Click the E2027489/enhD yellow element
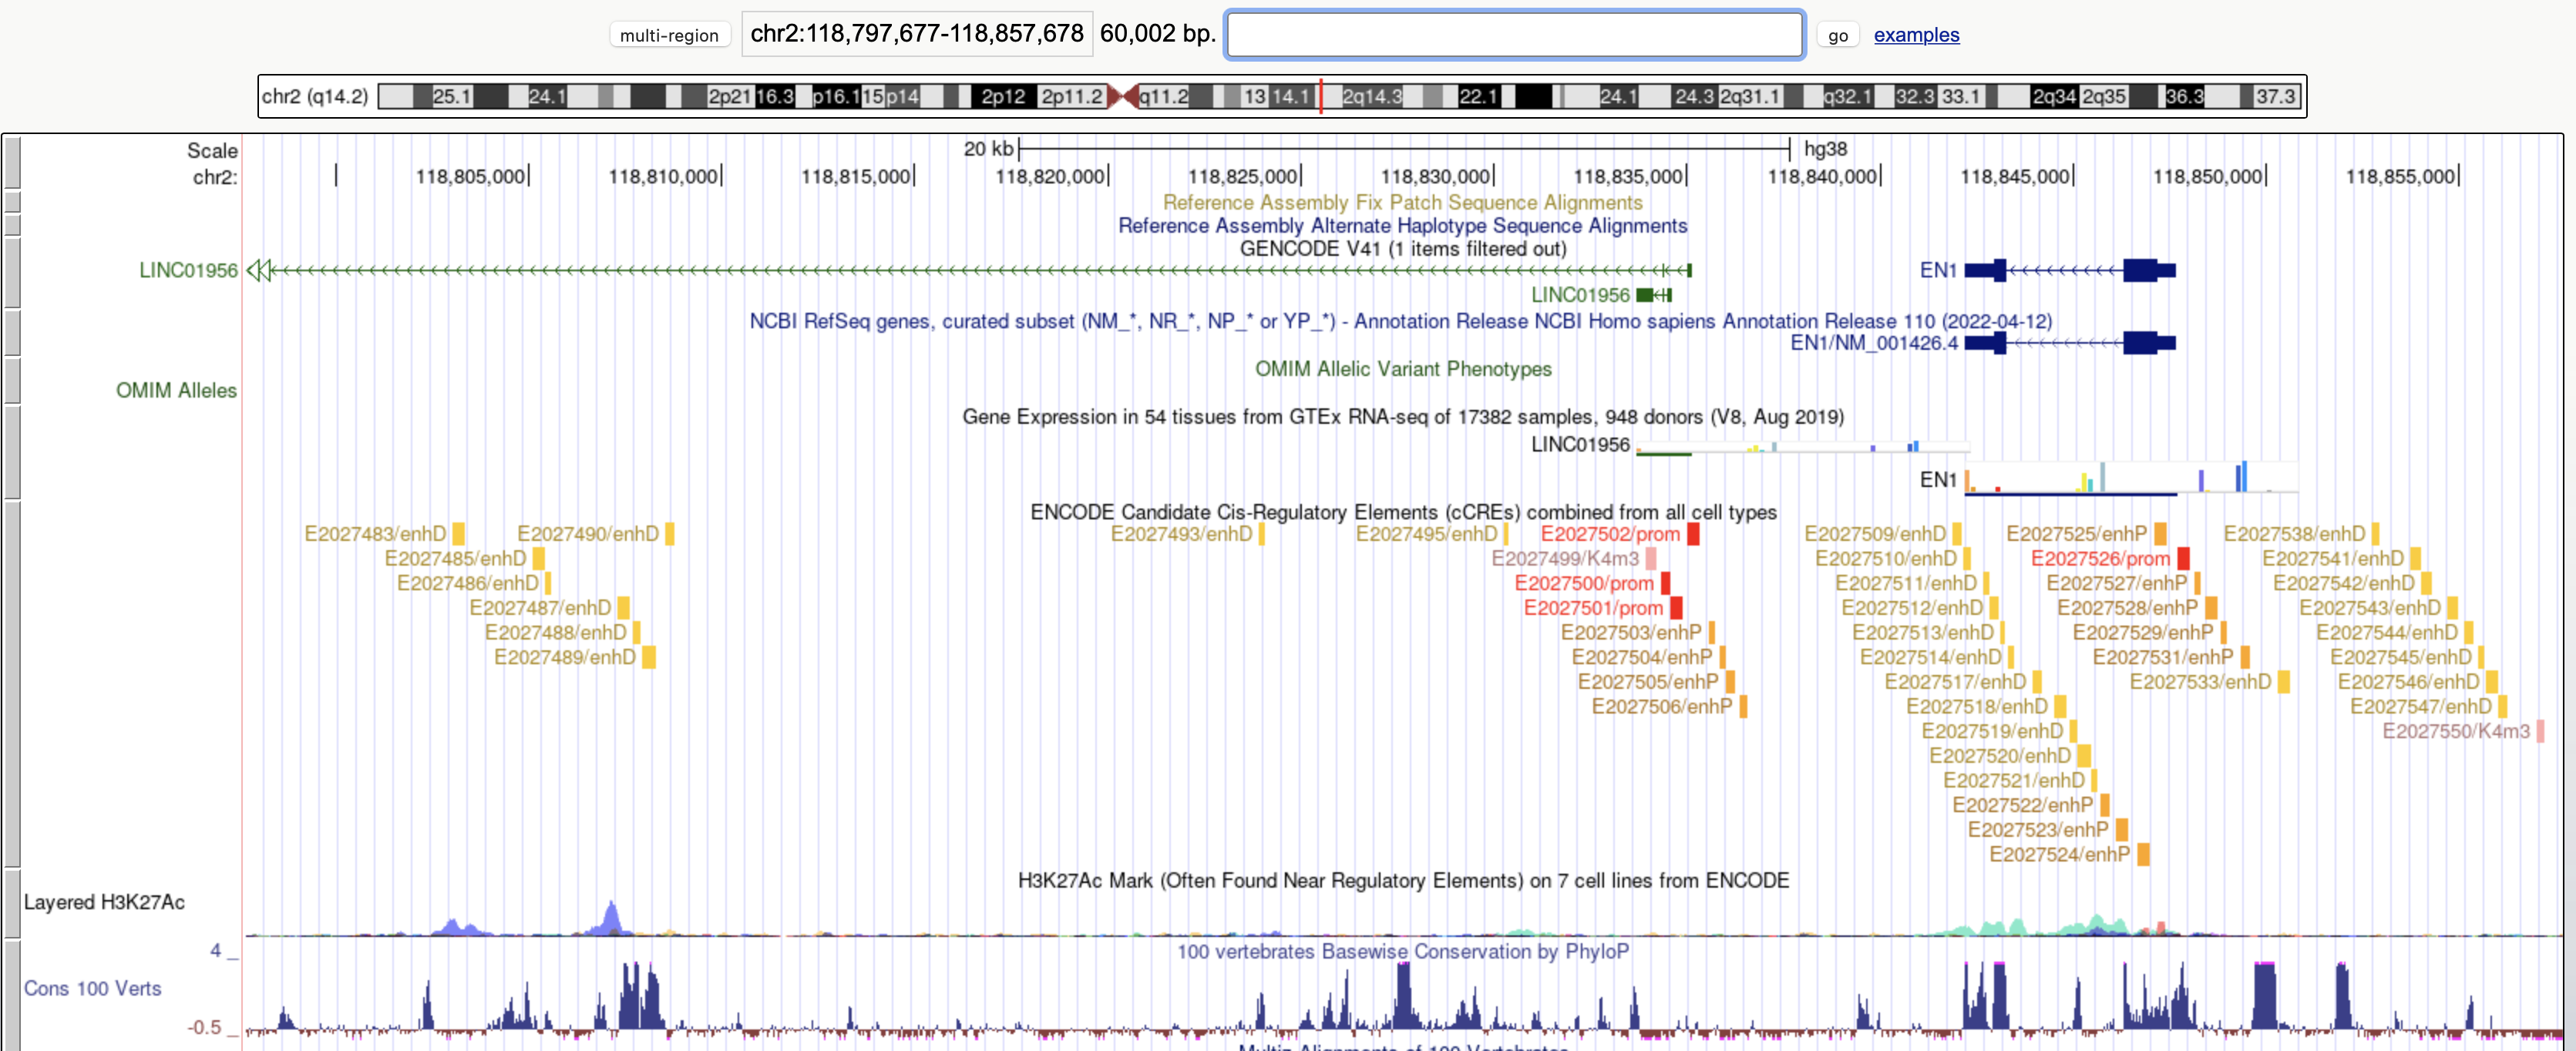This screenshot has width=2576, height=1051. (x=649, y=657)
